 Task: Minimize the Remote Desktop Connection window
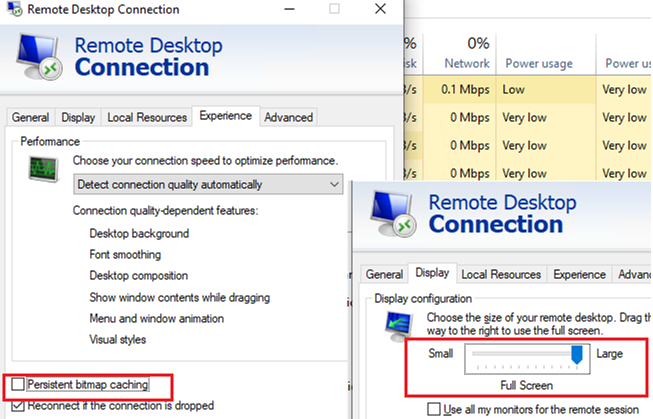(289, 9)
